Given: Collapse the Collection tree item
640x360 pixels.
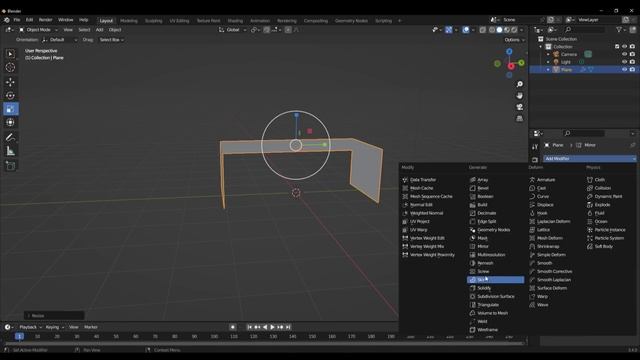Looking at the screenshot, I should tap(541, 47).
